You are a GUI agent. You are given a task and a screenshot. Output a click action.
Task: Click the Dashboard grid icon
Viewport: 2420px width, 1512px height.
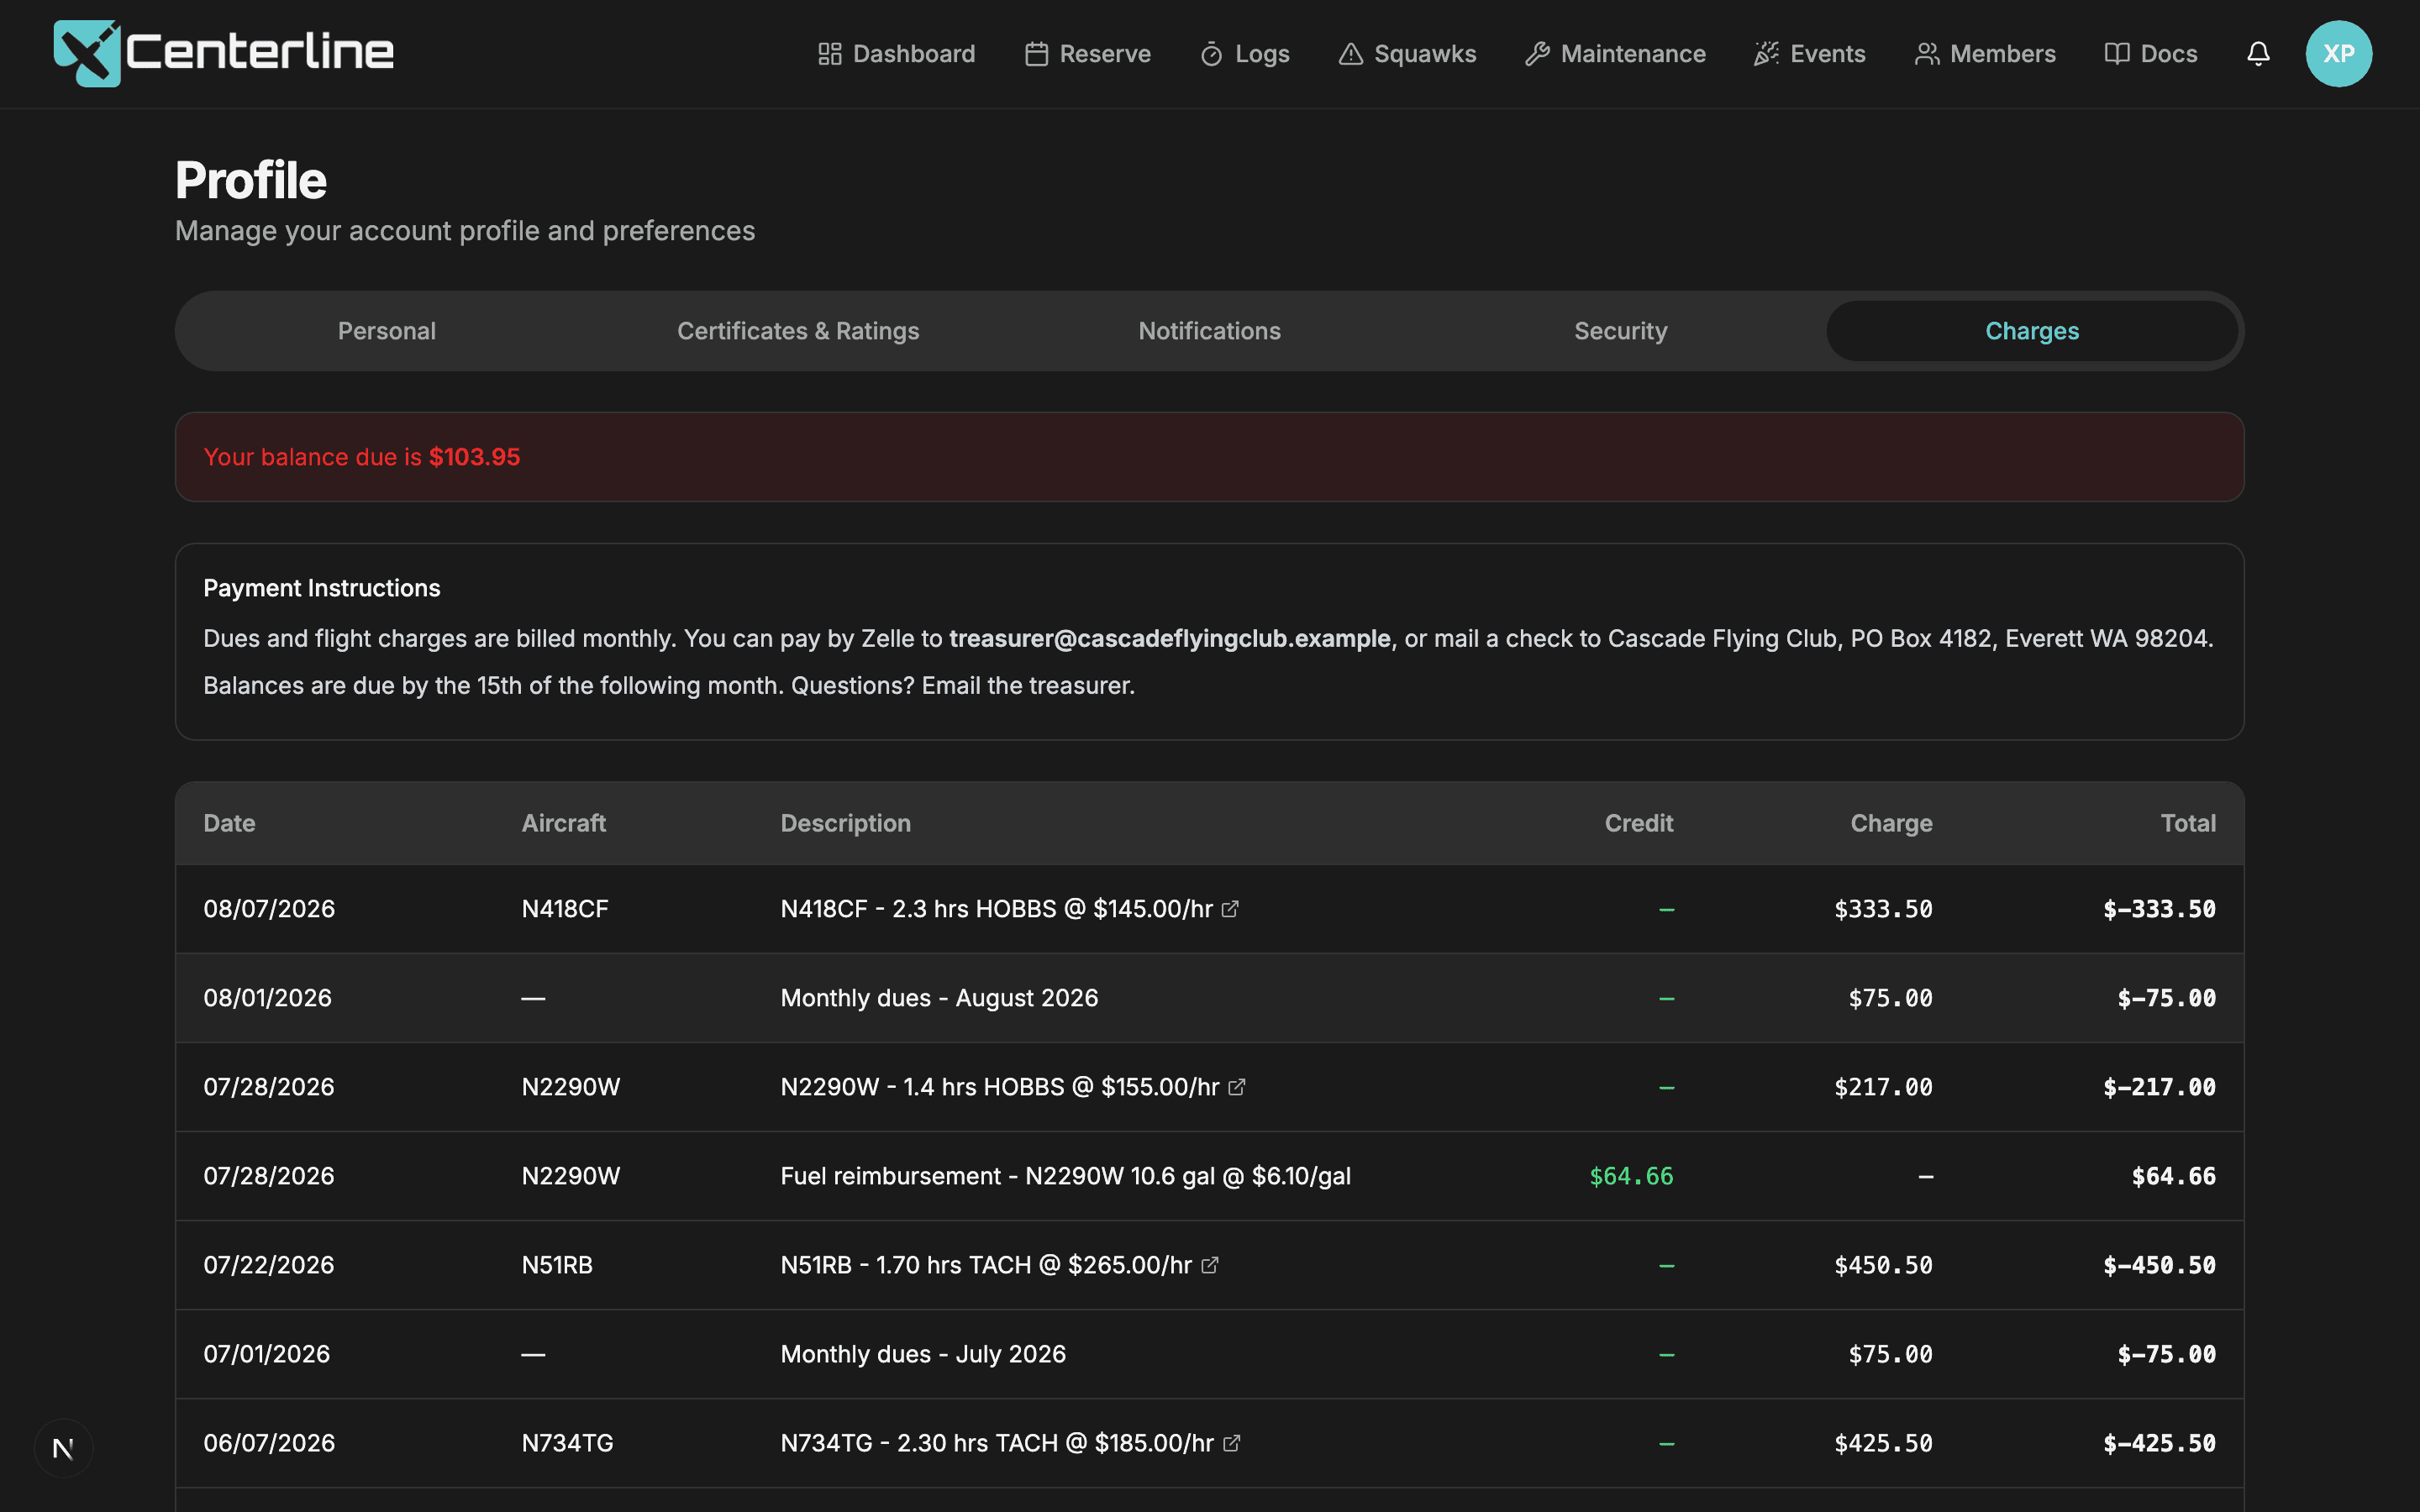click(829, 54)
